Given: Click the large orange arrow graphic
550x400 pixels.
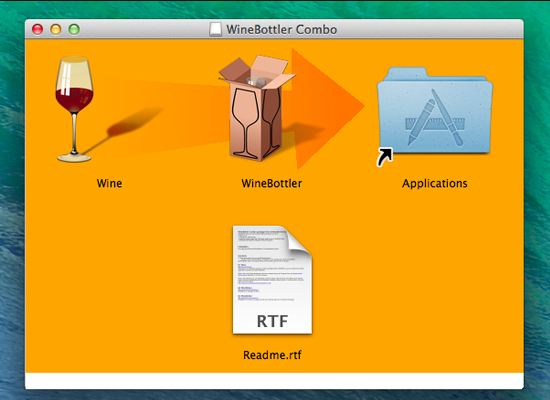Looking at the screenshot, I should pyautogui.click(x=328, y=108).
